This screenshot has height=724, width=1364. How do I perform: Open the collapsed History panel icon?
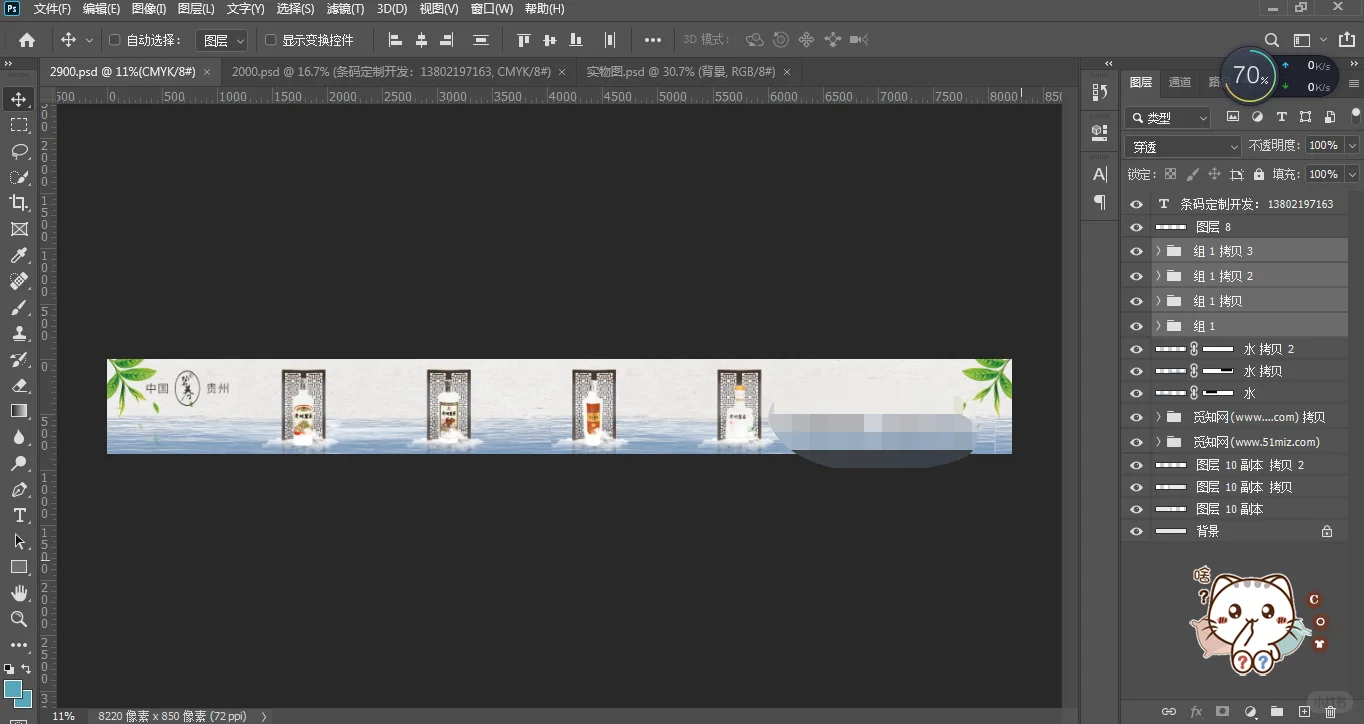point(1100,92)
